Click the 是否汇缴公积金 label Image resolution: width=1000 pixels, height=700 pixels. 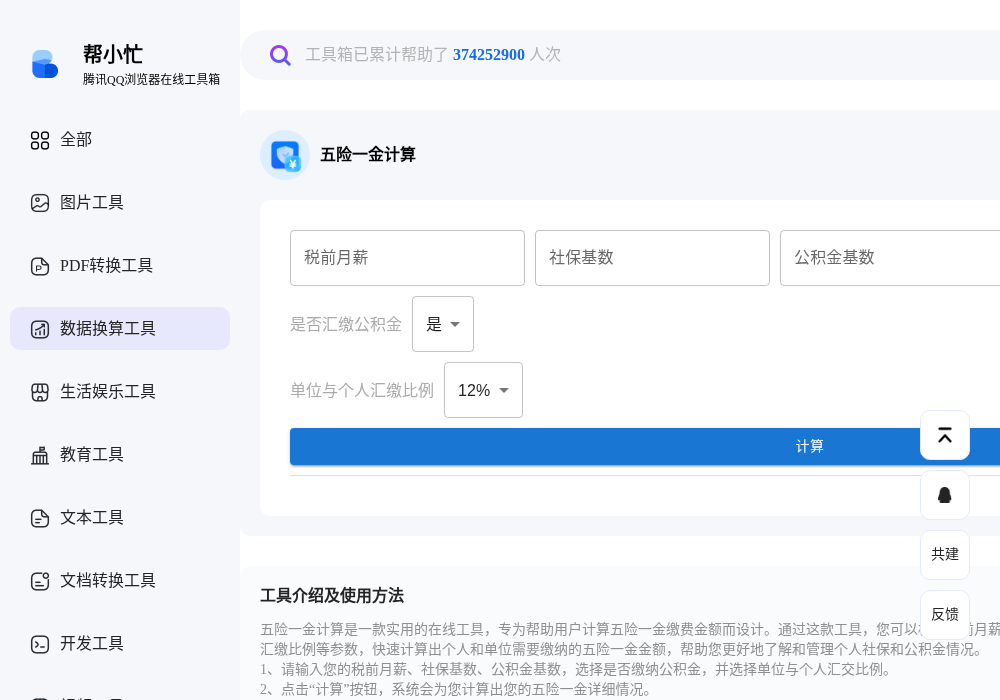pos(346,324)
